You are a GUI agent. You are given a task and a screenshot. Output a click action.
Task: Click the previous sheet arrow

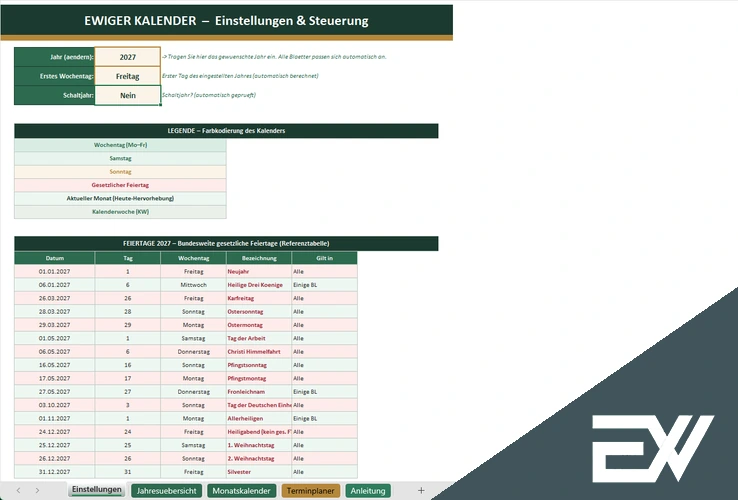(18, 491)
